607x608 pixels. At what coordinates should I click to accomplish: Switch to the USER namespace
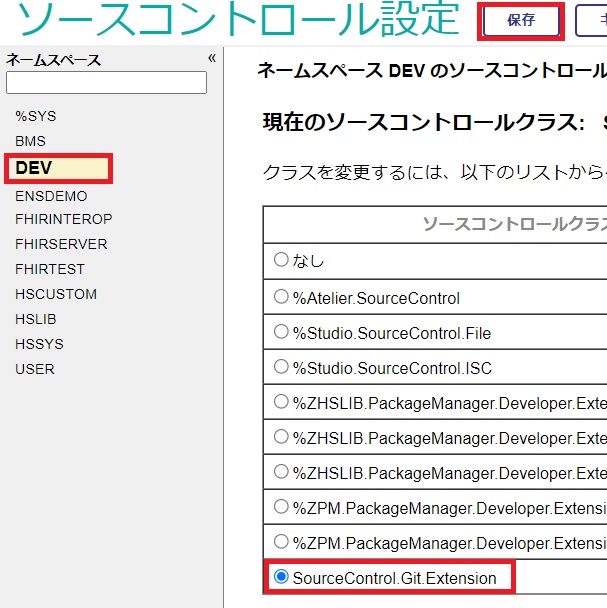pos(35,369)
